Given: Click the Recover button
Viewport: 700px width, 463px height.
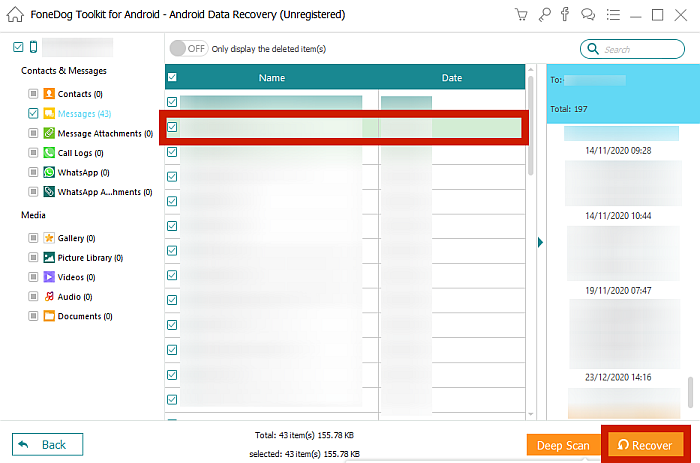Looking at the screenshot, I should [x=646, y=445].
